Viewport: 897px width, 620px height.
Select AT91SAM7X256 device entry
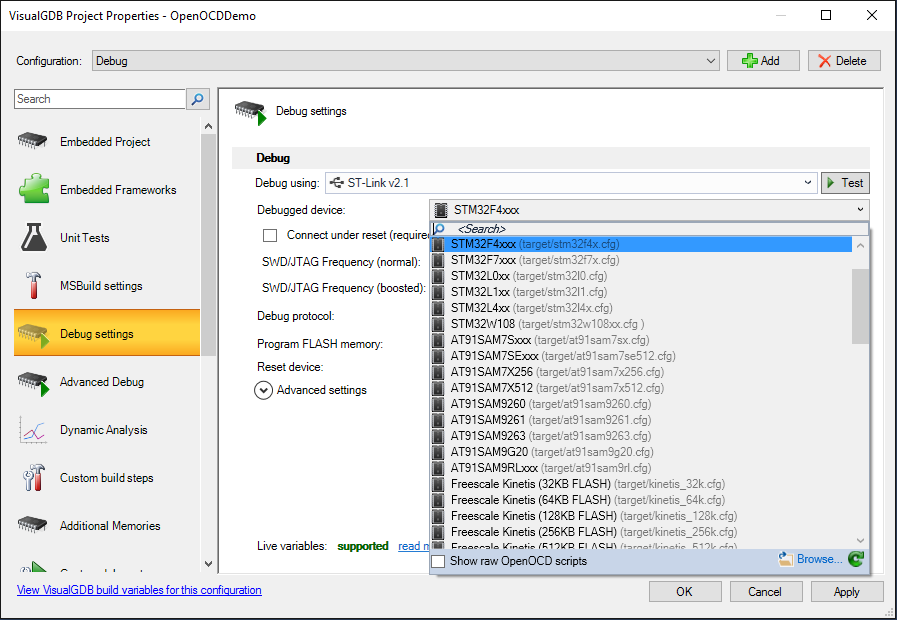pos(641,372)
